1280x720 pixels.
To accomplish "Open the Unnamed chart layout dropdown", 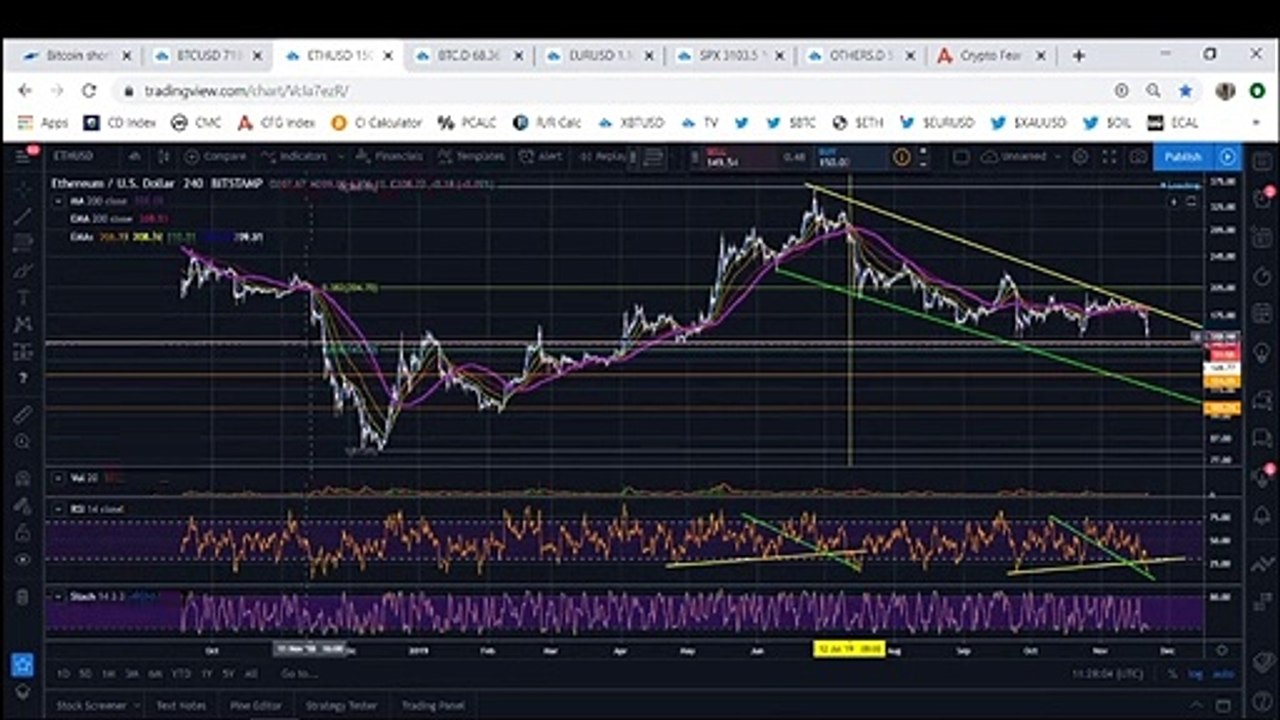I will tap(1022, 157).
